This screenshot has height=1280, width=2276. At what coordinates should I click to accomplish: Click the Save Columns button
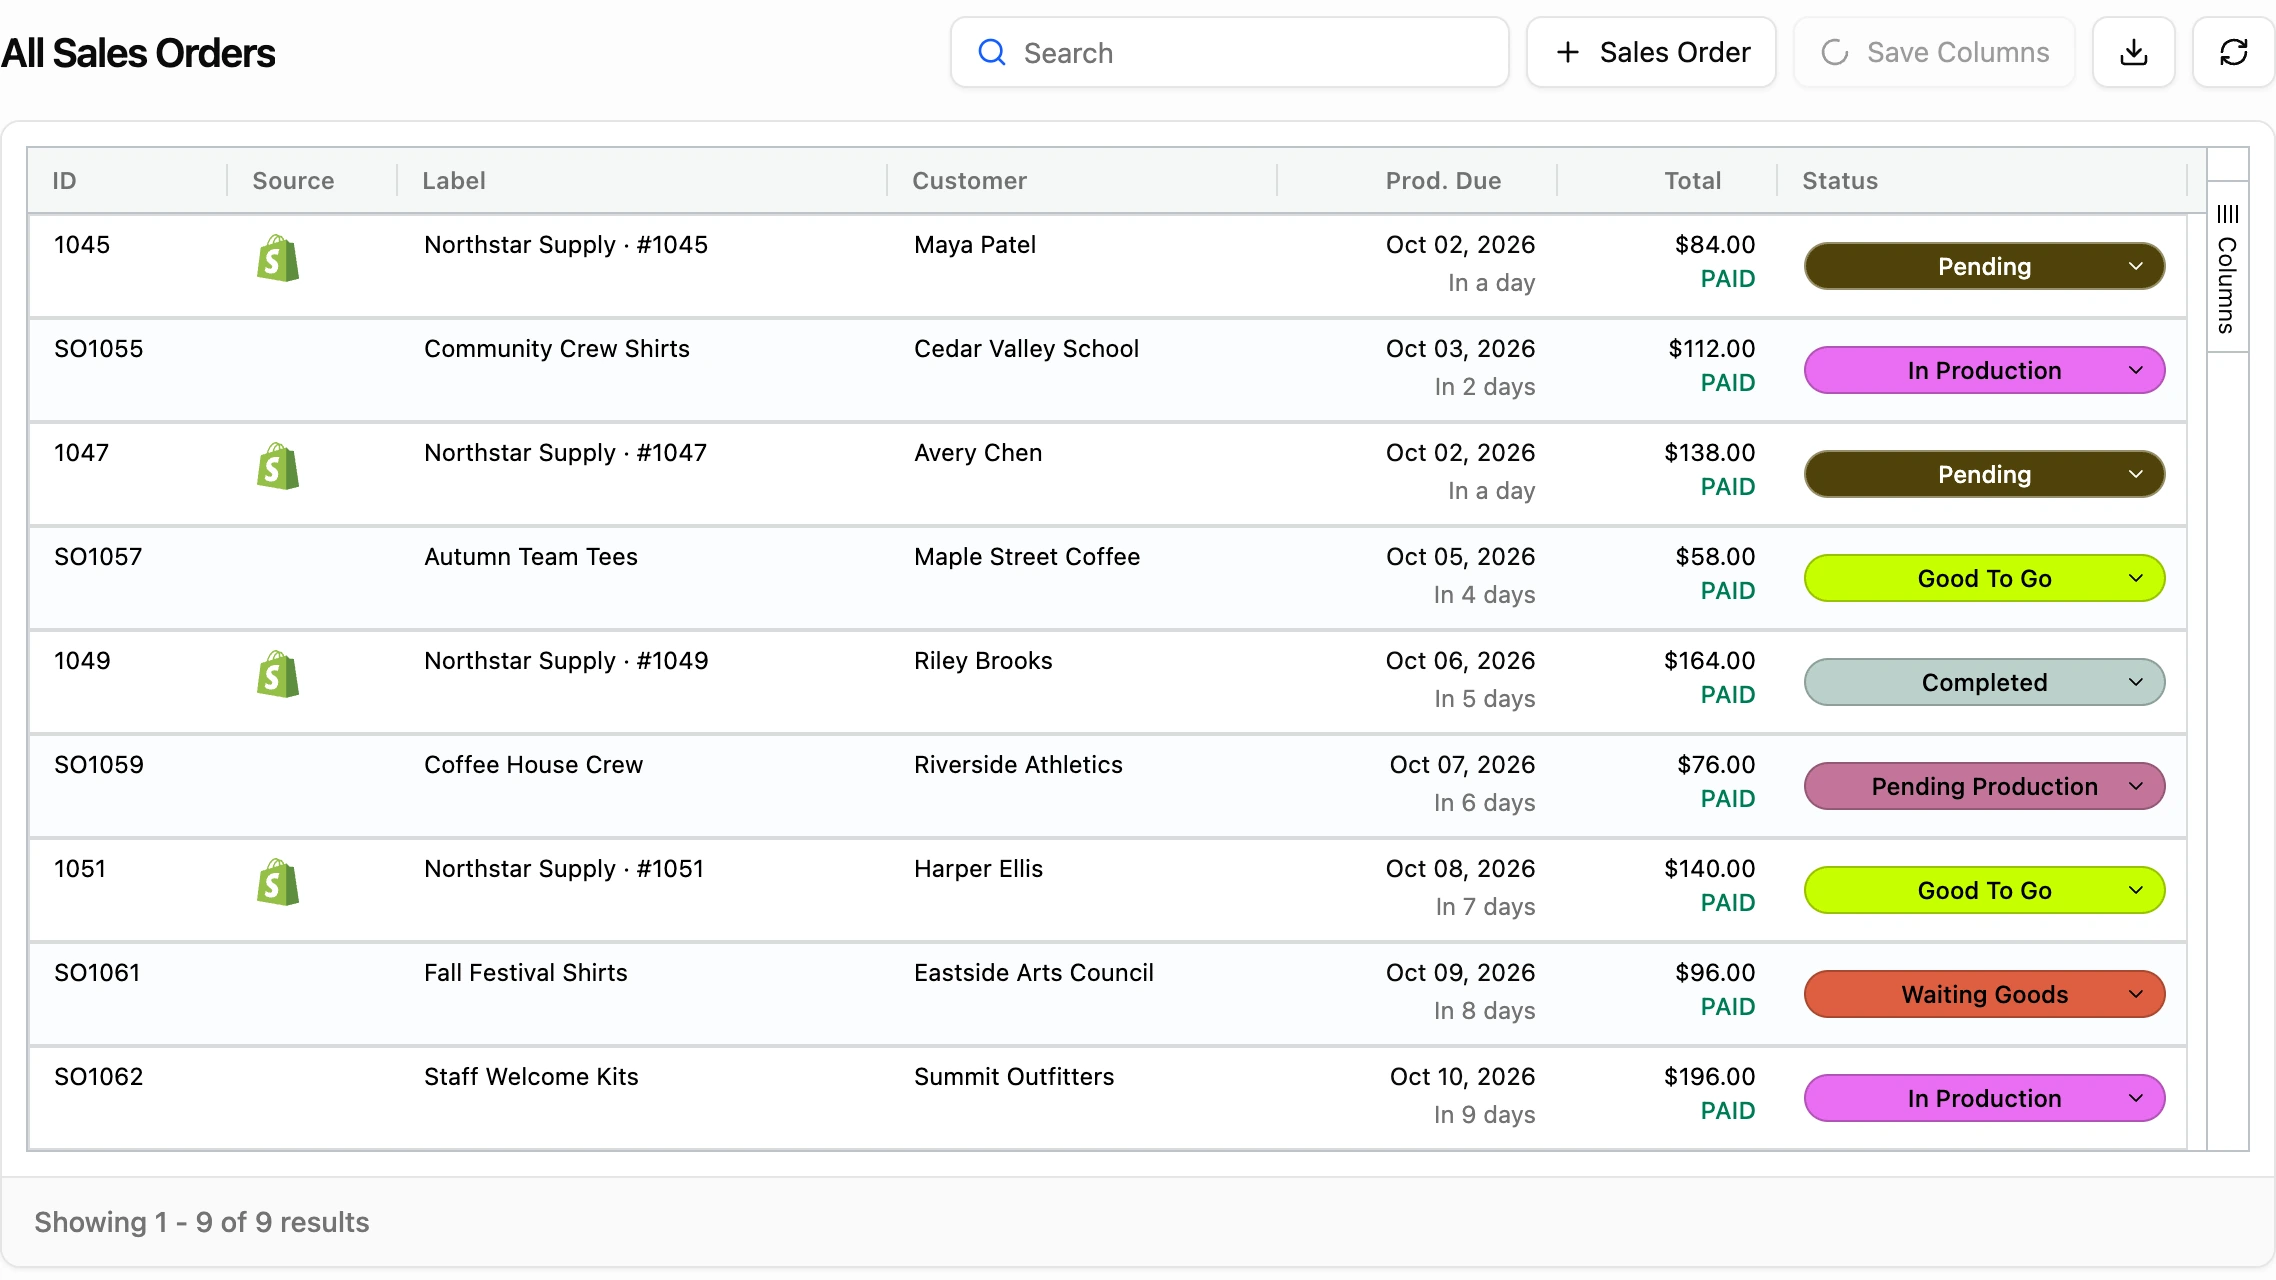[1934, 52]
